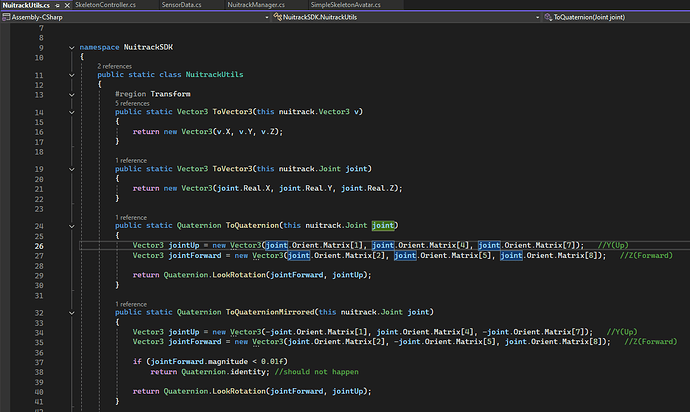The image size is (690, 412).
Task: Click line number 26 in the gutter
Action: [x=40, y=245]
